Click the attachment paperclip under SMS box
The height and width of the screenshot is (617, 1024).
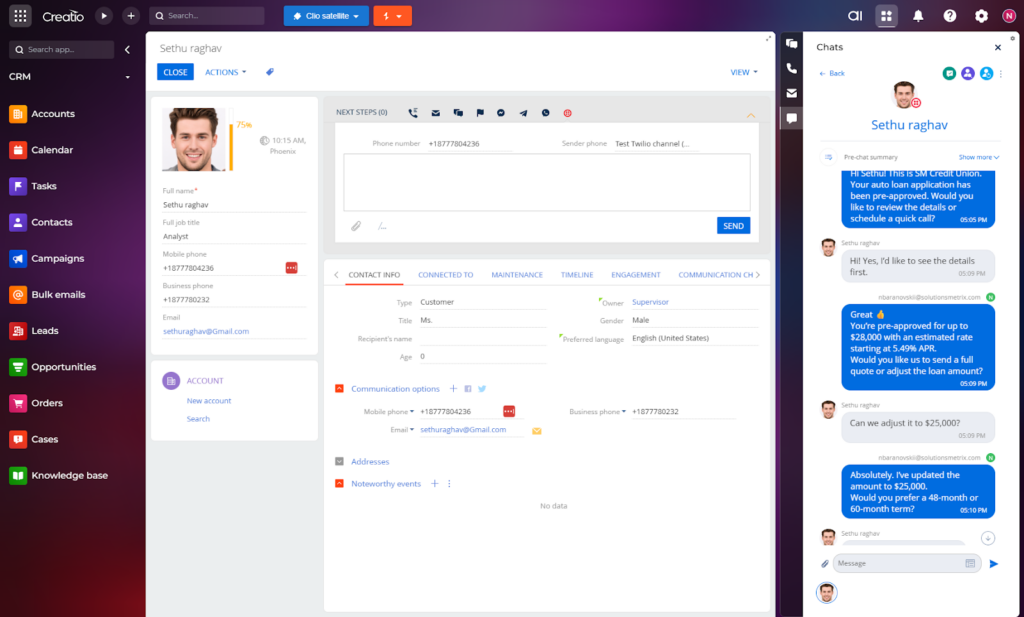tap(355, 226)
